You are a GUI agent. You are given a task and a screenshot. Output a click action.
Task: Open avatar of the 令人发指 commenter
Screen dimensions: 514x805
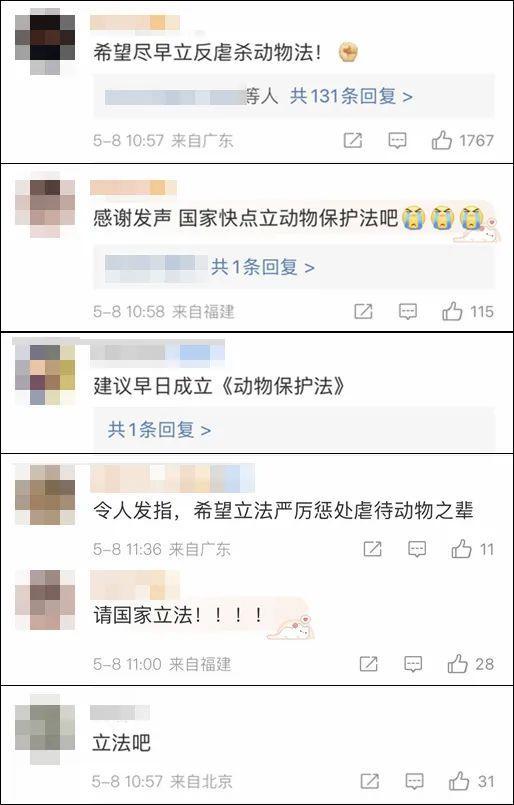(x=45, y=495)
